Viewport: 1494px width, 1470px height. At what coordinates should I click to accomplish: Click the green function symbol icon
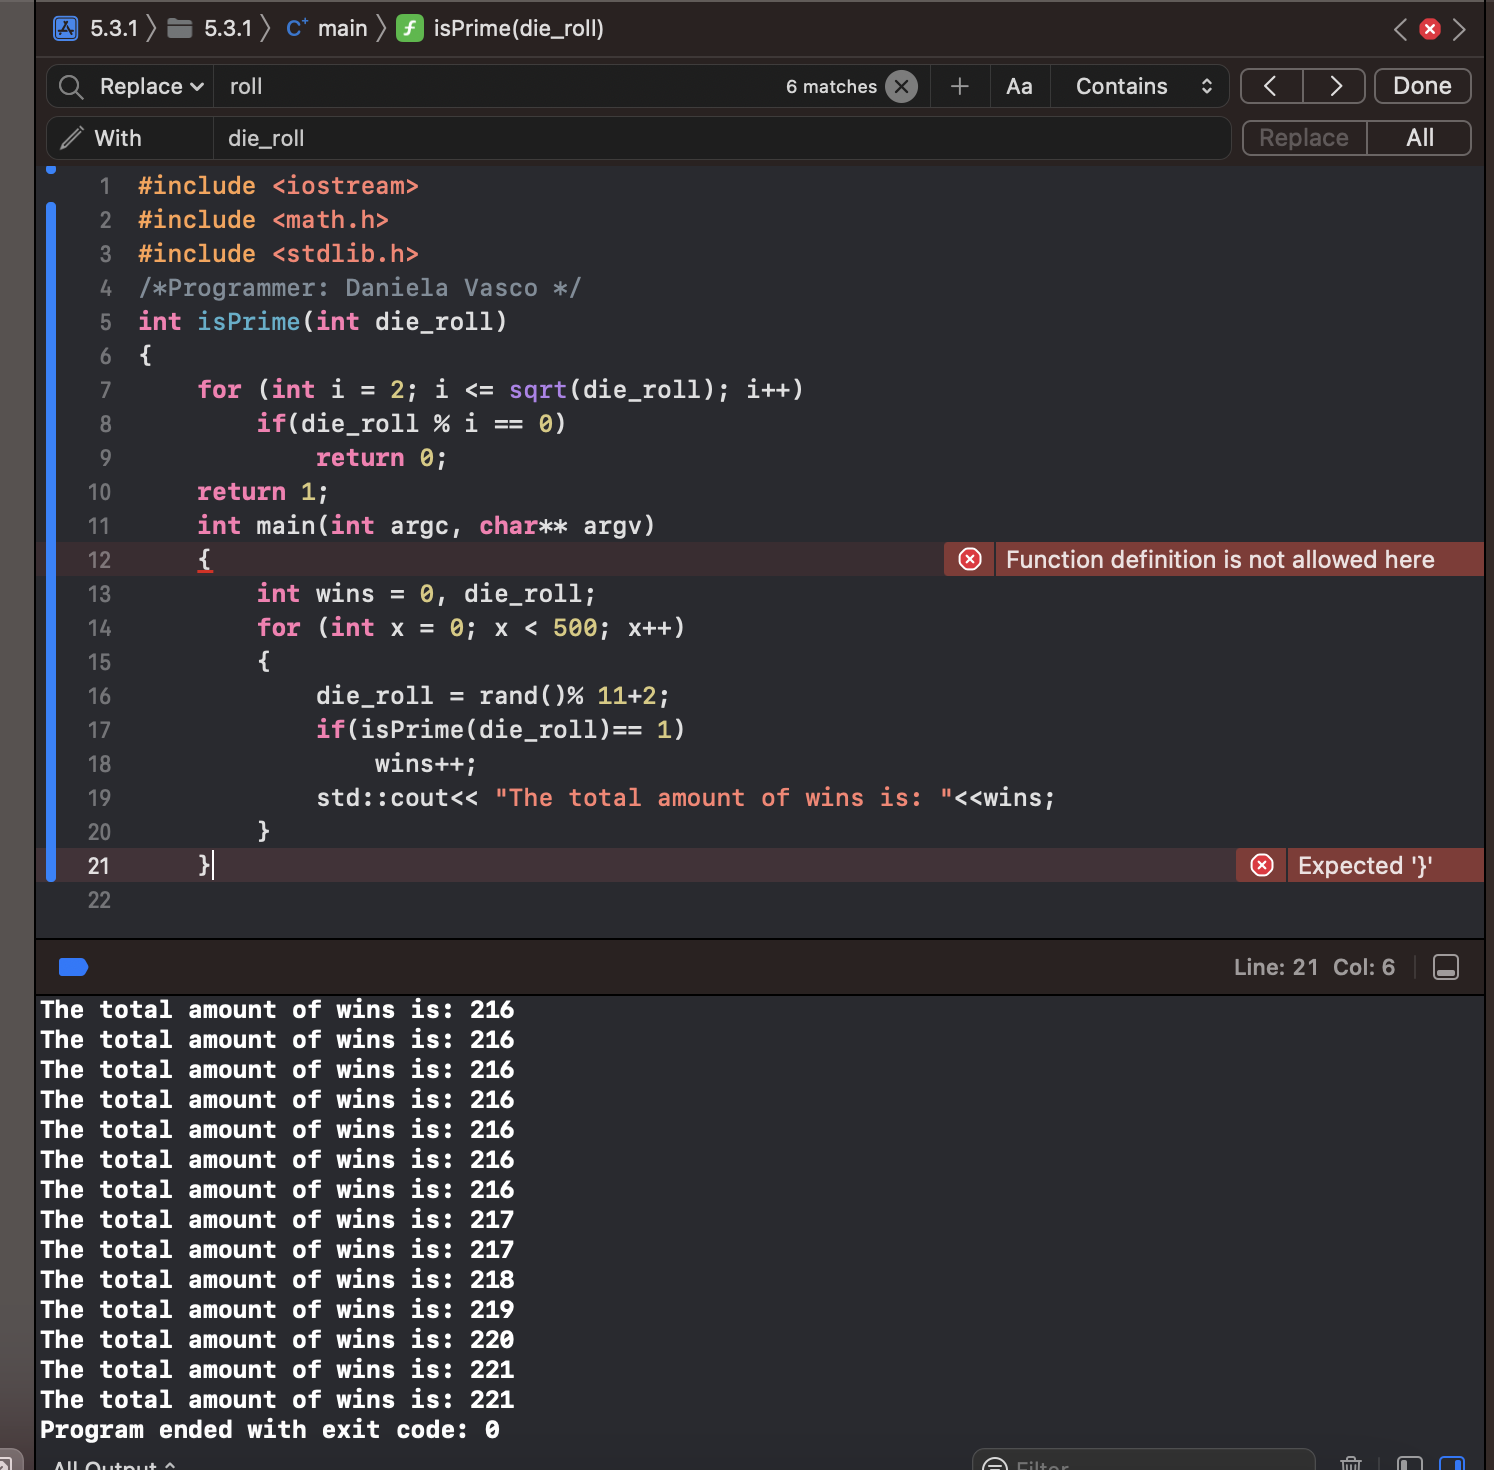409,28
